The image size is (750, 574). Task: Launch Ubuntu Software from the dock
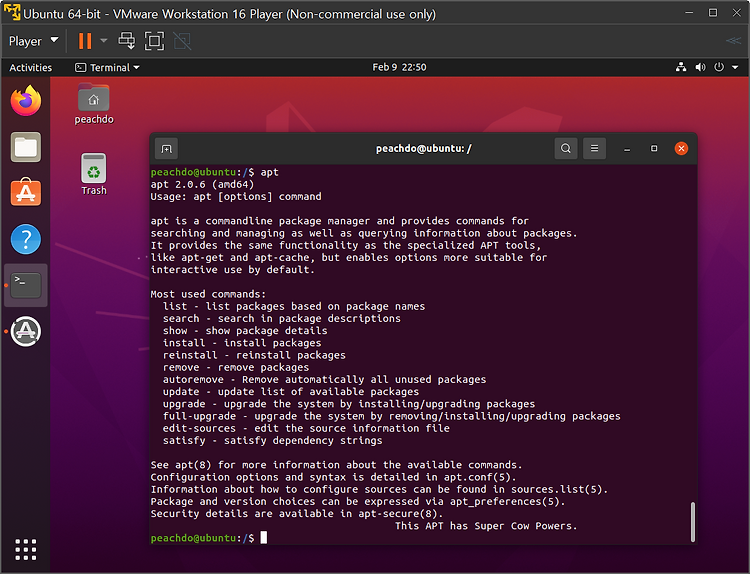(26, 192)
